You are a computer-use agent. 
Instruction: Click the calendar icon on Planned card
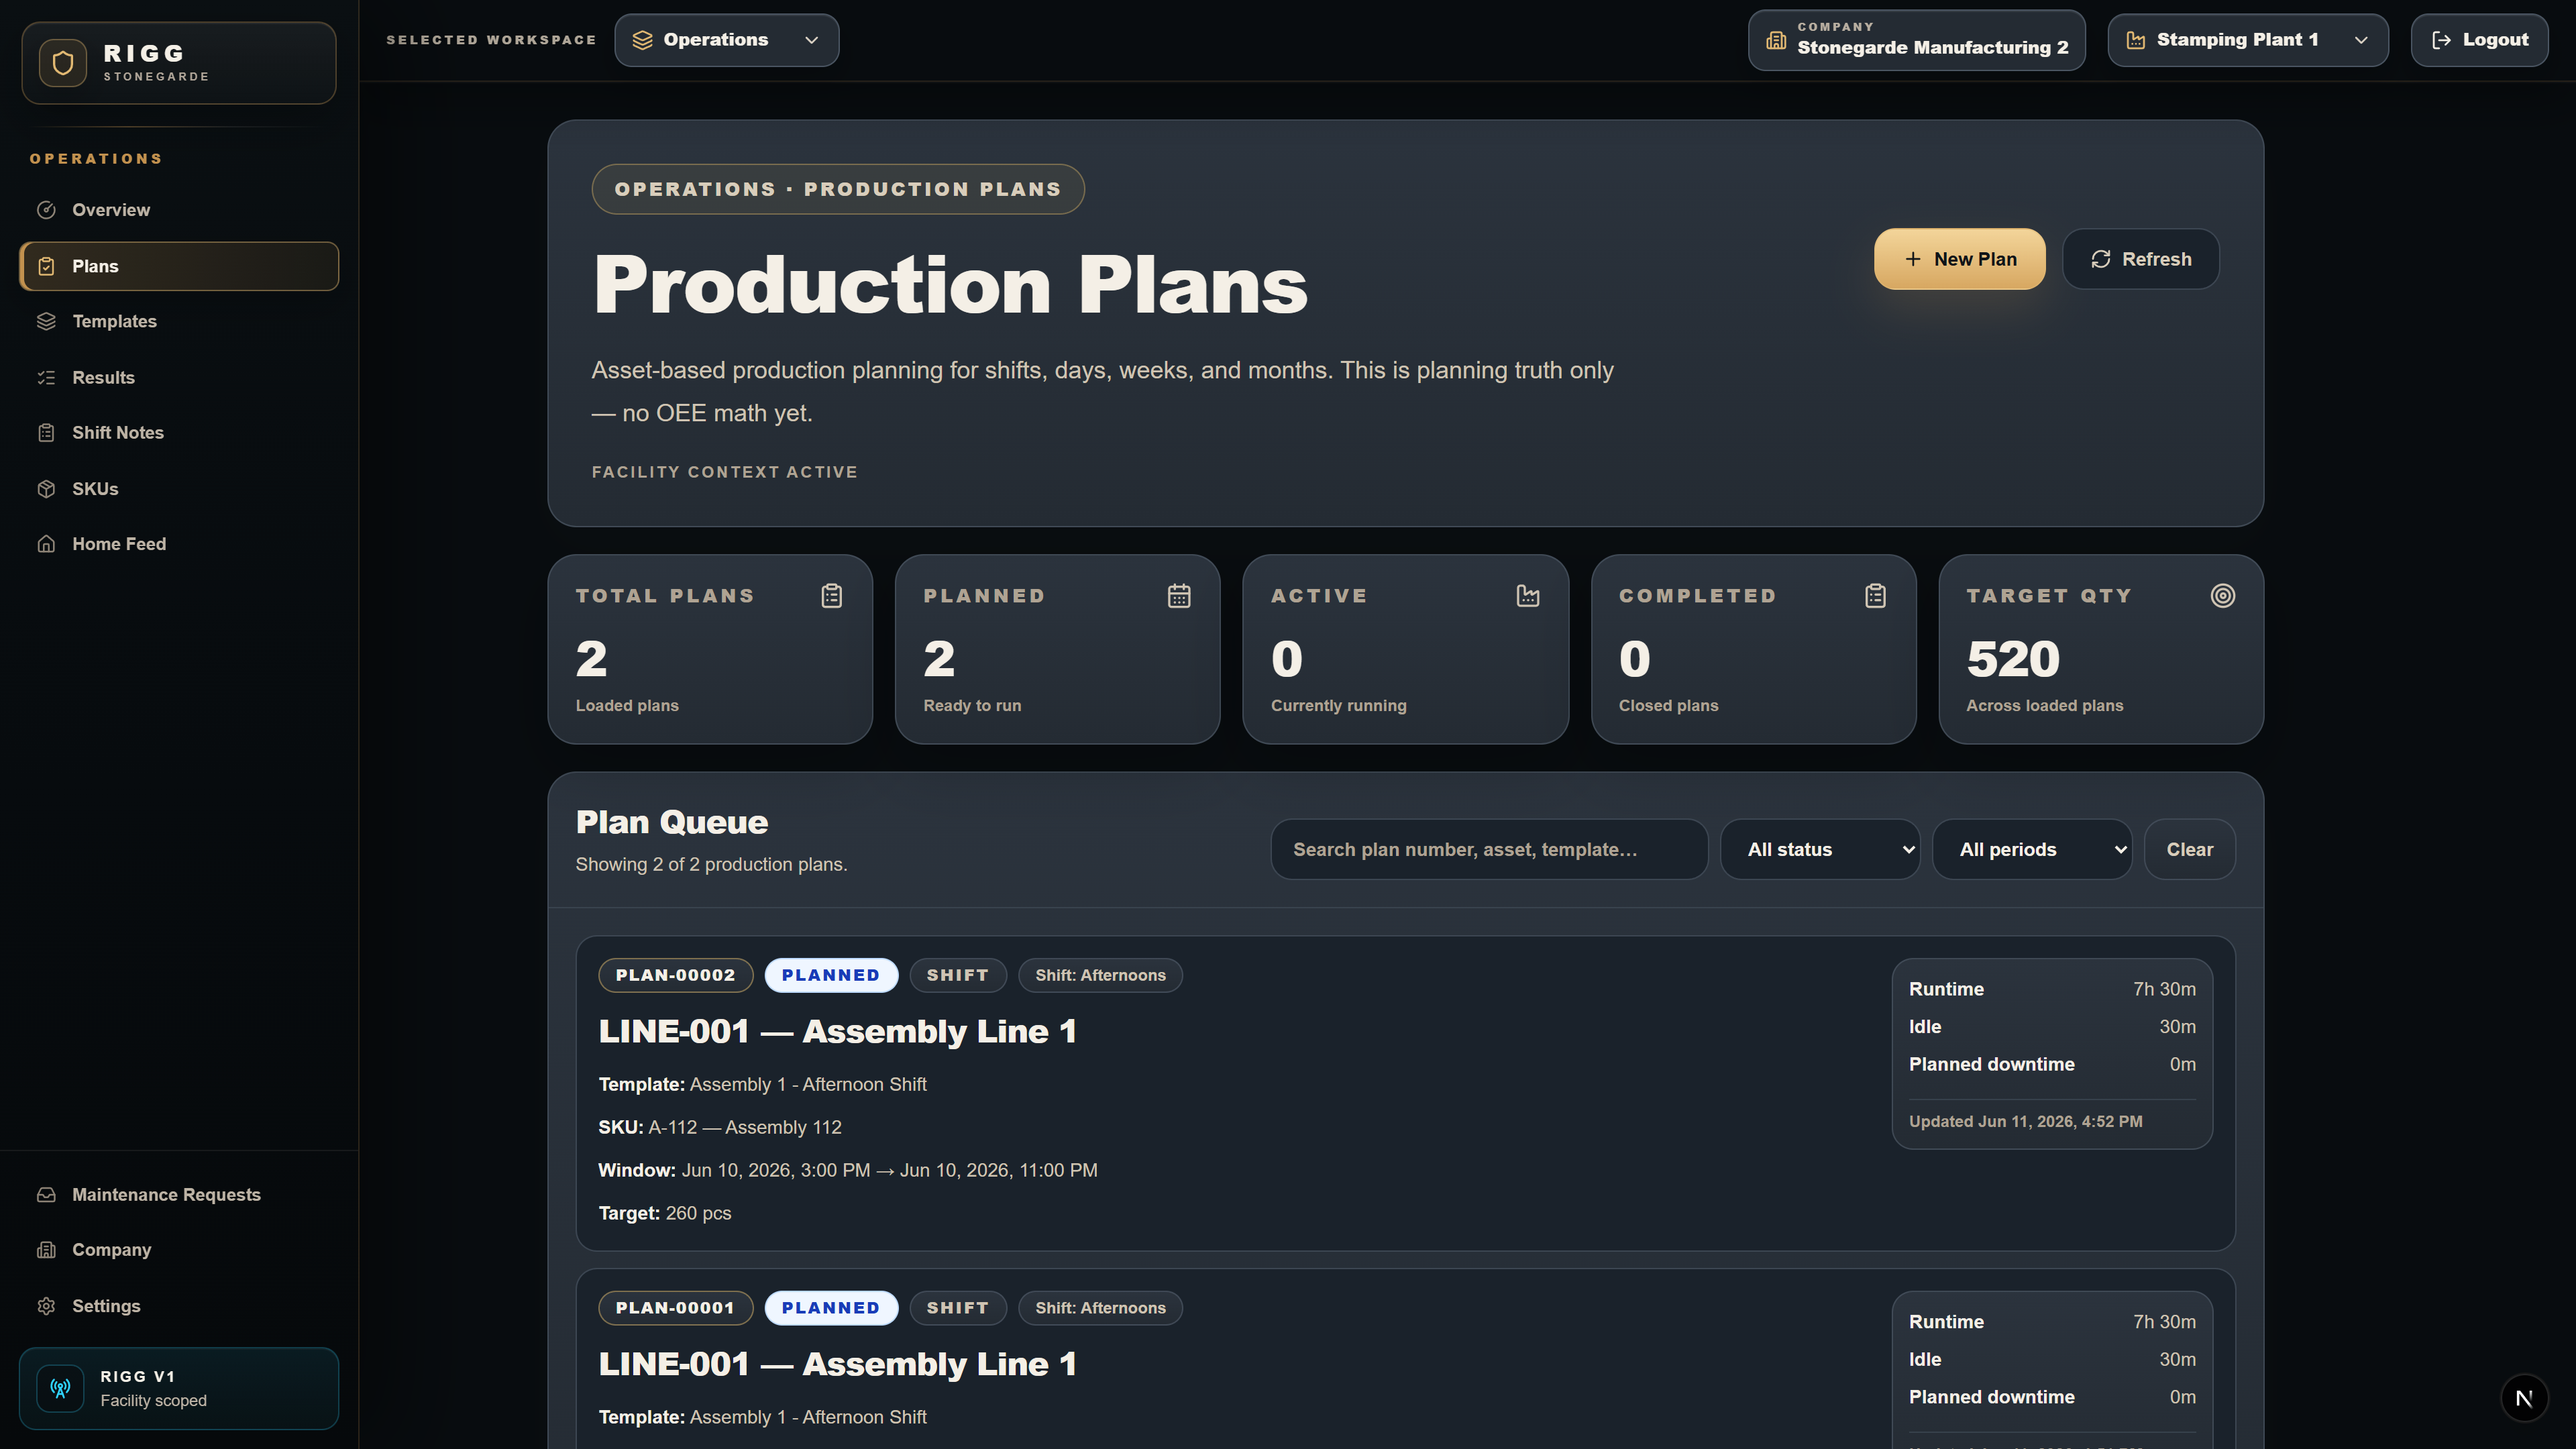tap(1179, 596)
